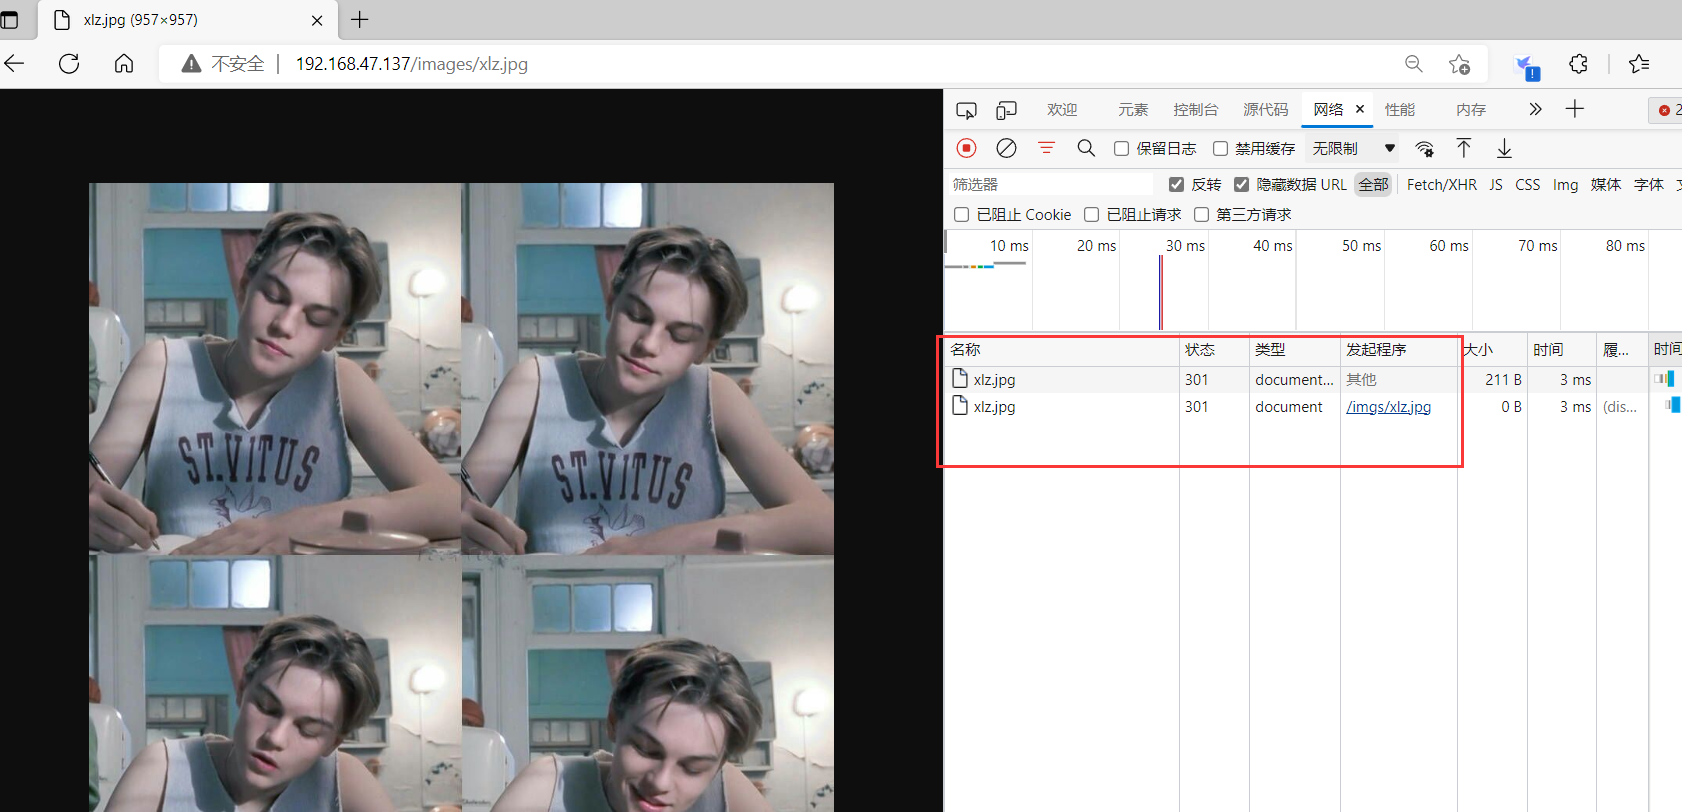Close the xlz.jpg browser tab
The height and width of the screenshot is (812, 1682).
[x=317, y=20]
